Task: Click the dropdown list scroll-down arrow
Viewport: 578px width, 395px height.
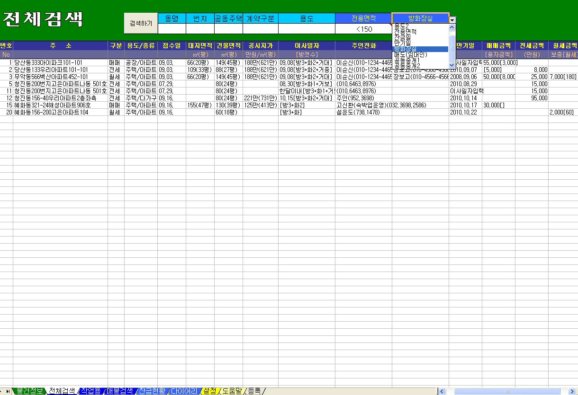Action: [x=452, y=66]
